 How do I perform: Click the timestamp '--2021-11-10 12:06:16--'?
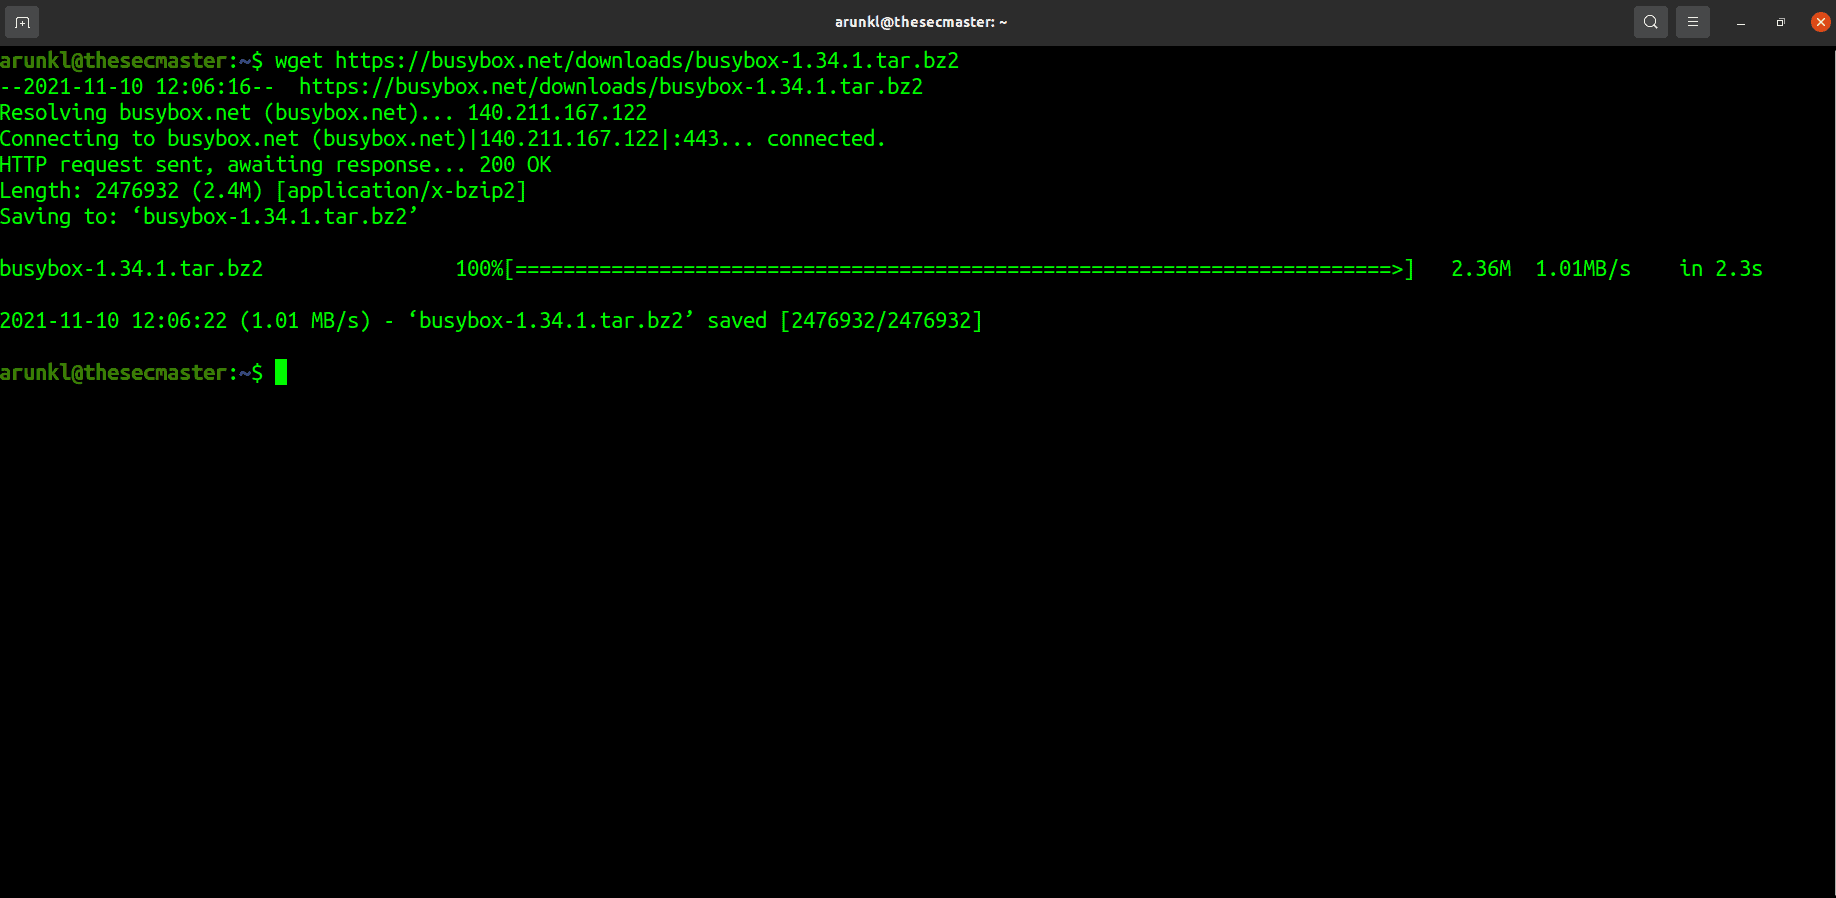coord(137,87)
